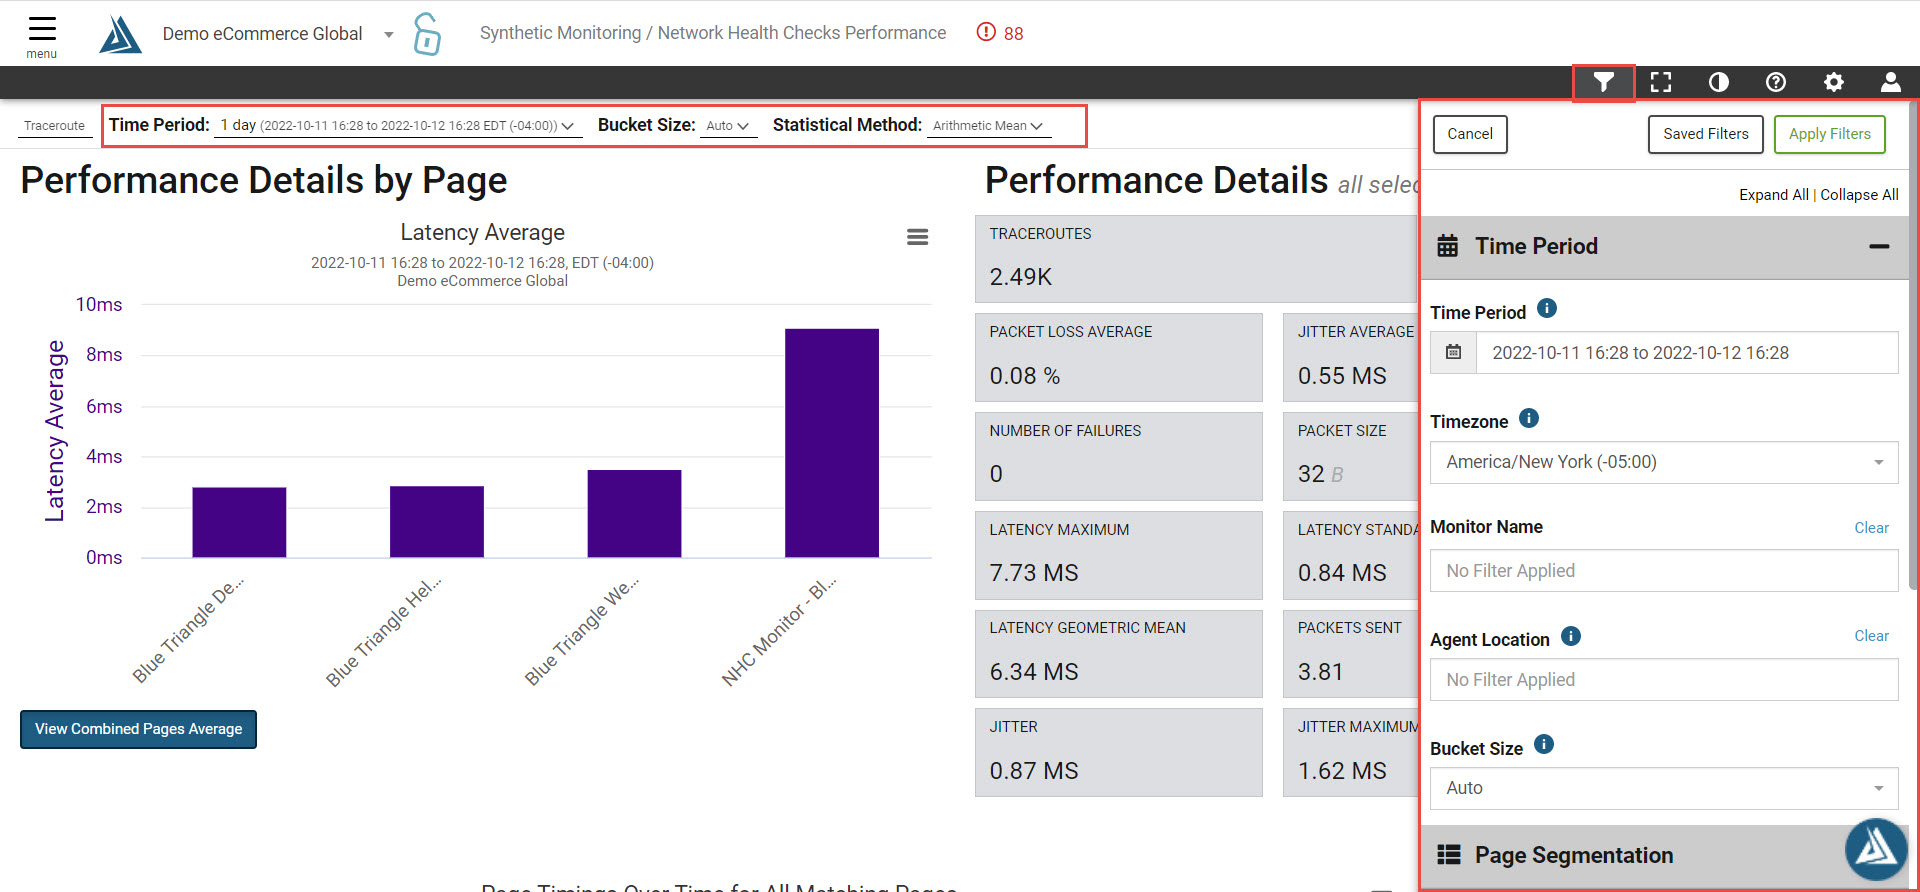Enter fullscreen mode
1920x892 pixels.
point(1661,82)
